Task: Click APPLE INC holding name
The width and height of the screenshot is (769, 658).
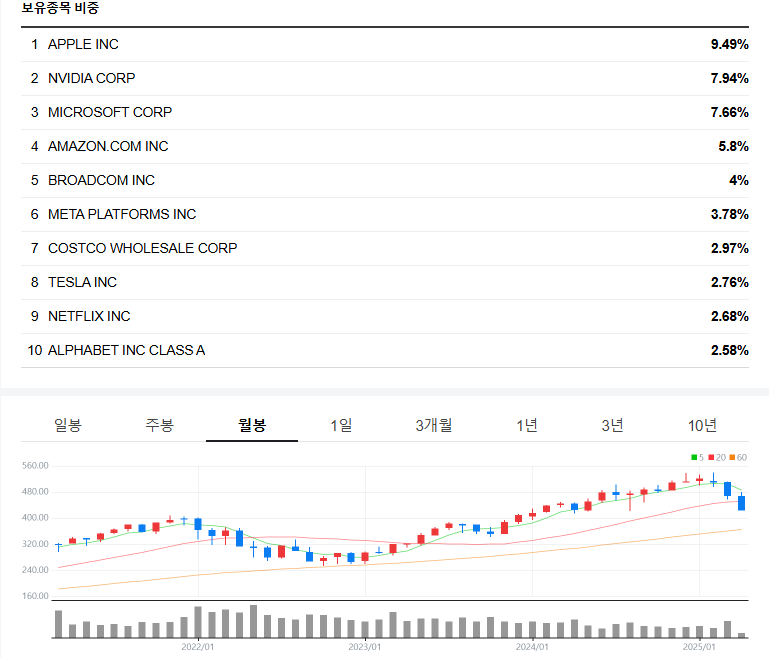Action: (83, 44)
